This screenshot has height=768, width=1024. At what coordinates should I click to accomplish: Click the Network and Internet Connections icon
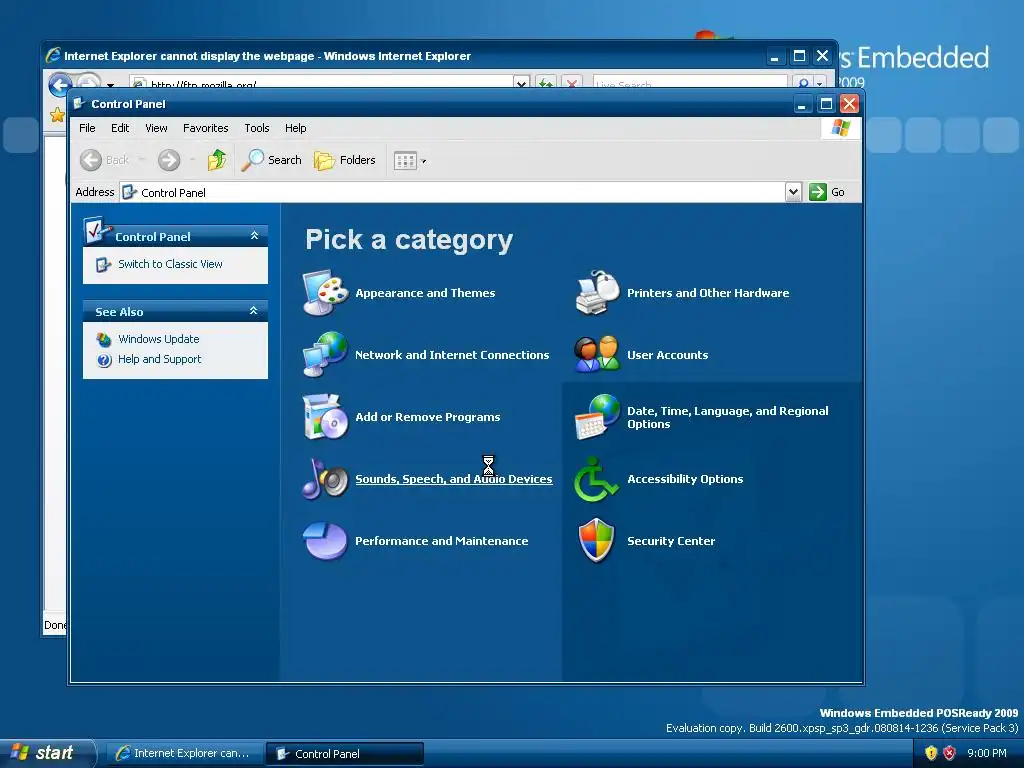pyautogui.click(x=325, y=355)
